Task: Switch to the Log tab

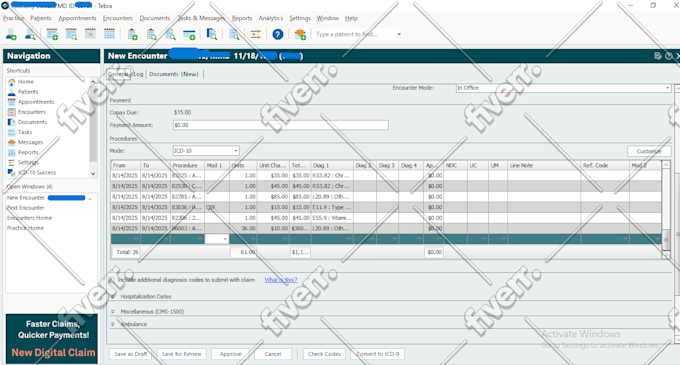Action: pos(138,74)
